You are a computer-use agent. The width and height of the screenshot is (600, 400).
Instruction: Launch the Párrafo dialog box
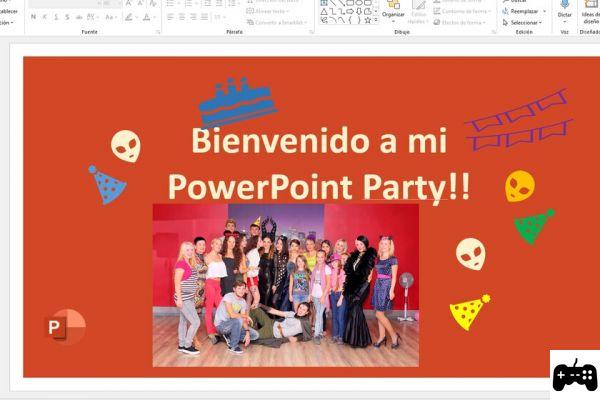coord(311,33)
